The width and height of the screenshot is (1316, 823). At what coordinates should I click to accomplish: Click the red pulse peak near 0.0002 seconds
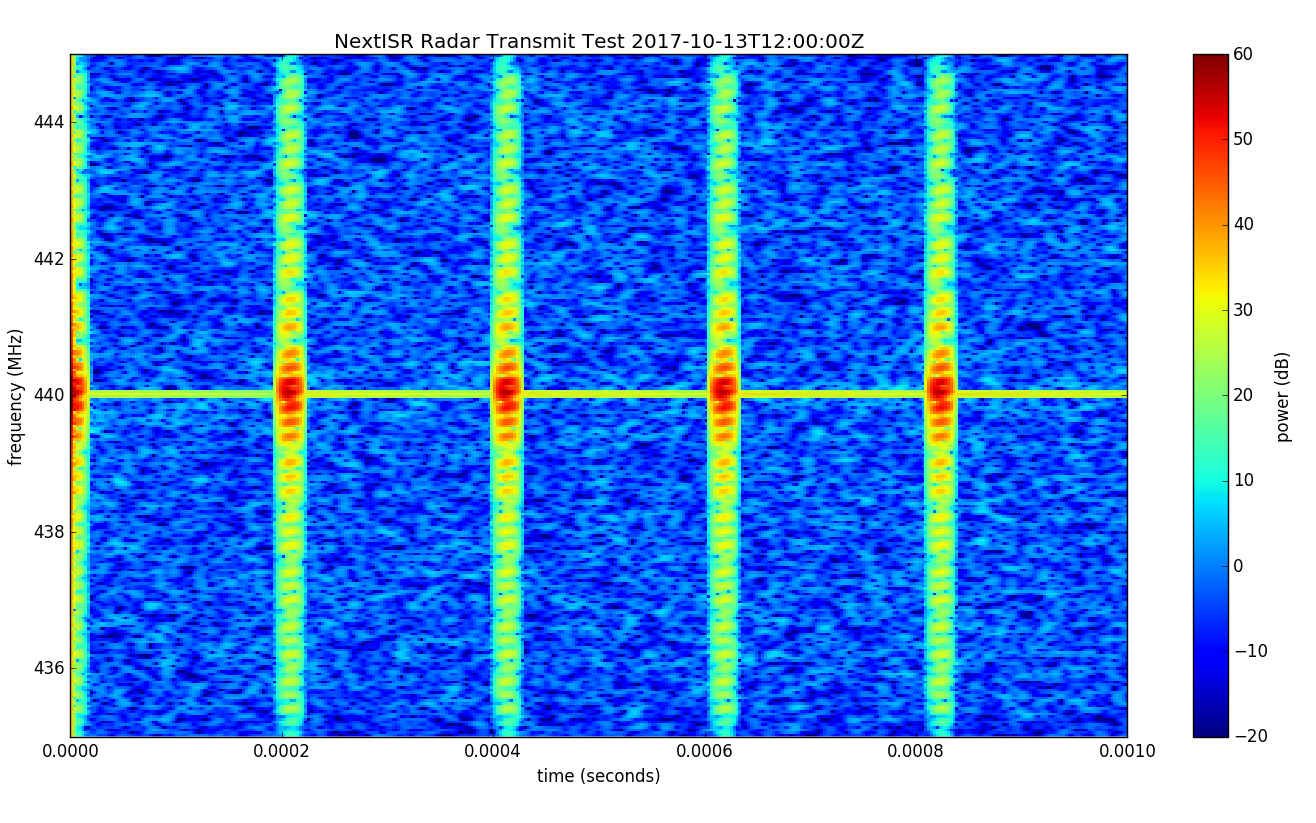point(290,389)
